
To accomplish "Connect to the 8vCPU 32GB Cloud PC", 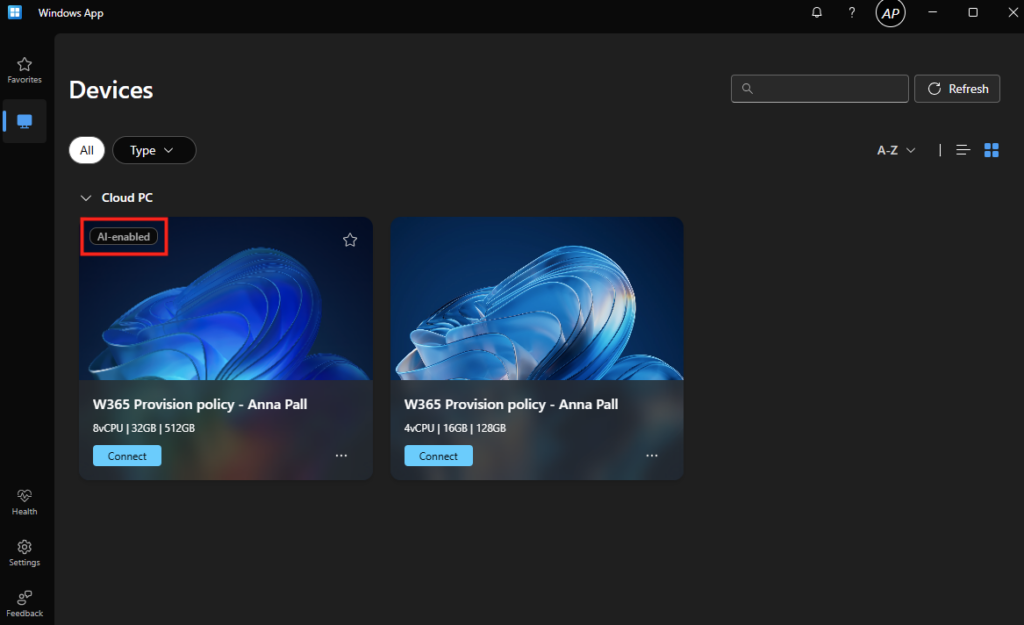I will (127, 456).
